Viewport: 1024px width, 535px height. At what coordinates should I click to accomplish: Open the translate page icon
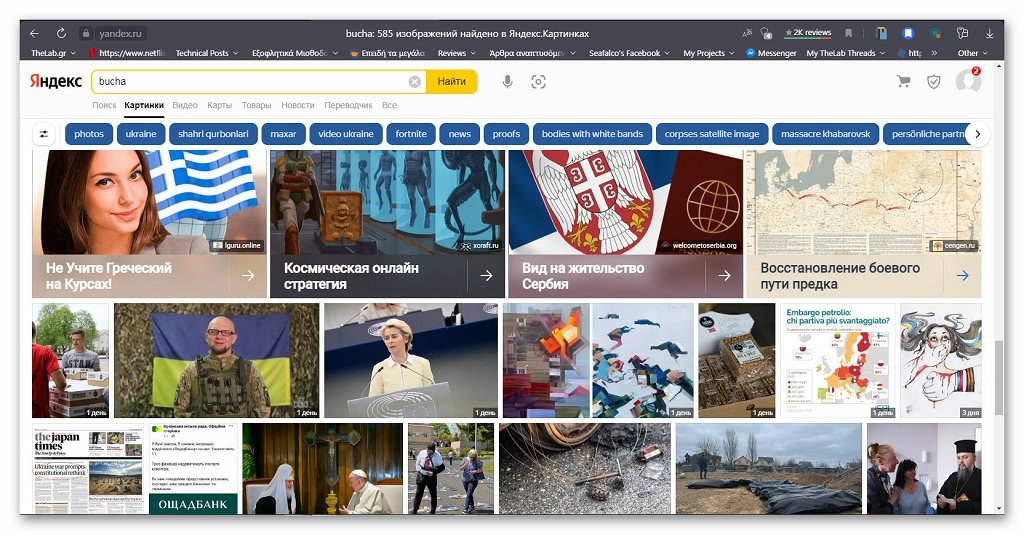click(x=747, y=33)
